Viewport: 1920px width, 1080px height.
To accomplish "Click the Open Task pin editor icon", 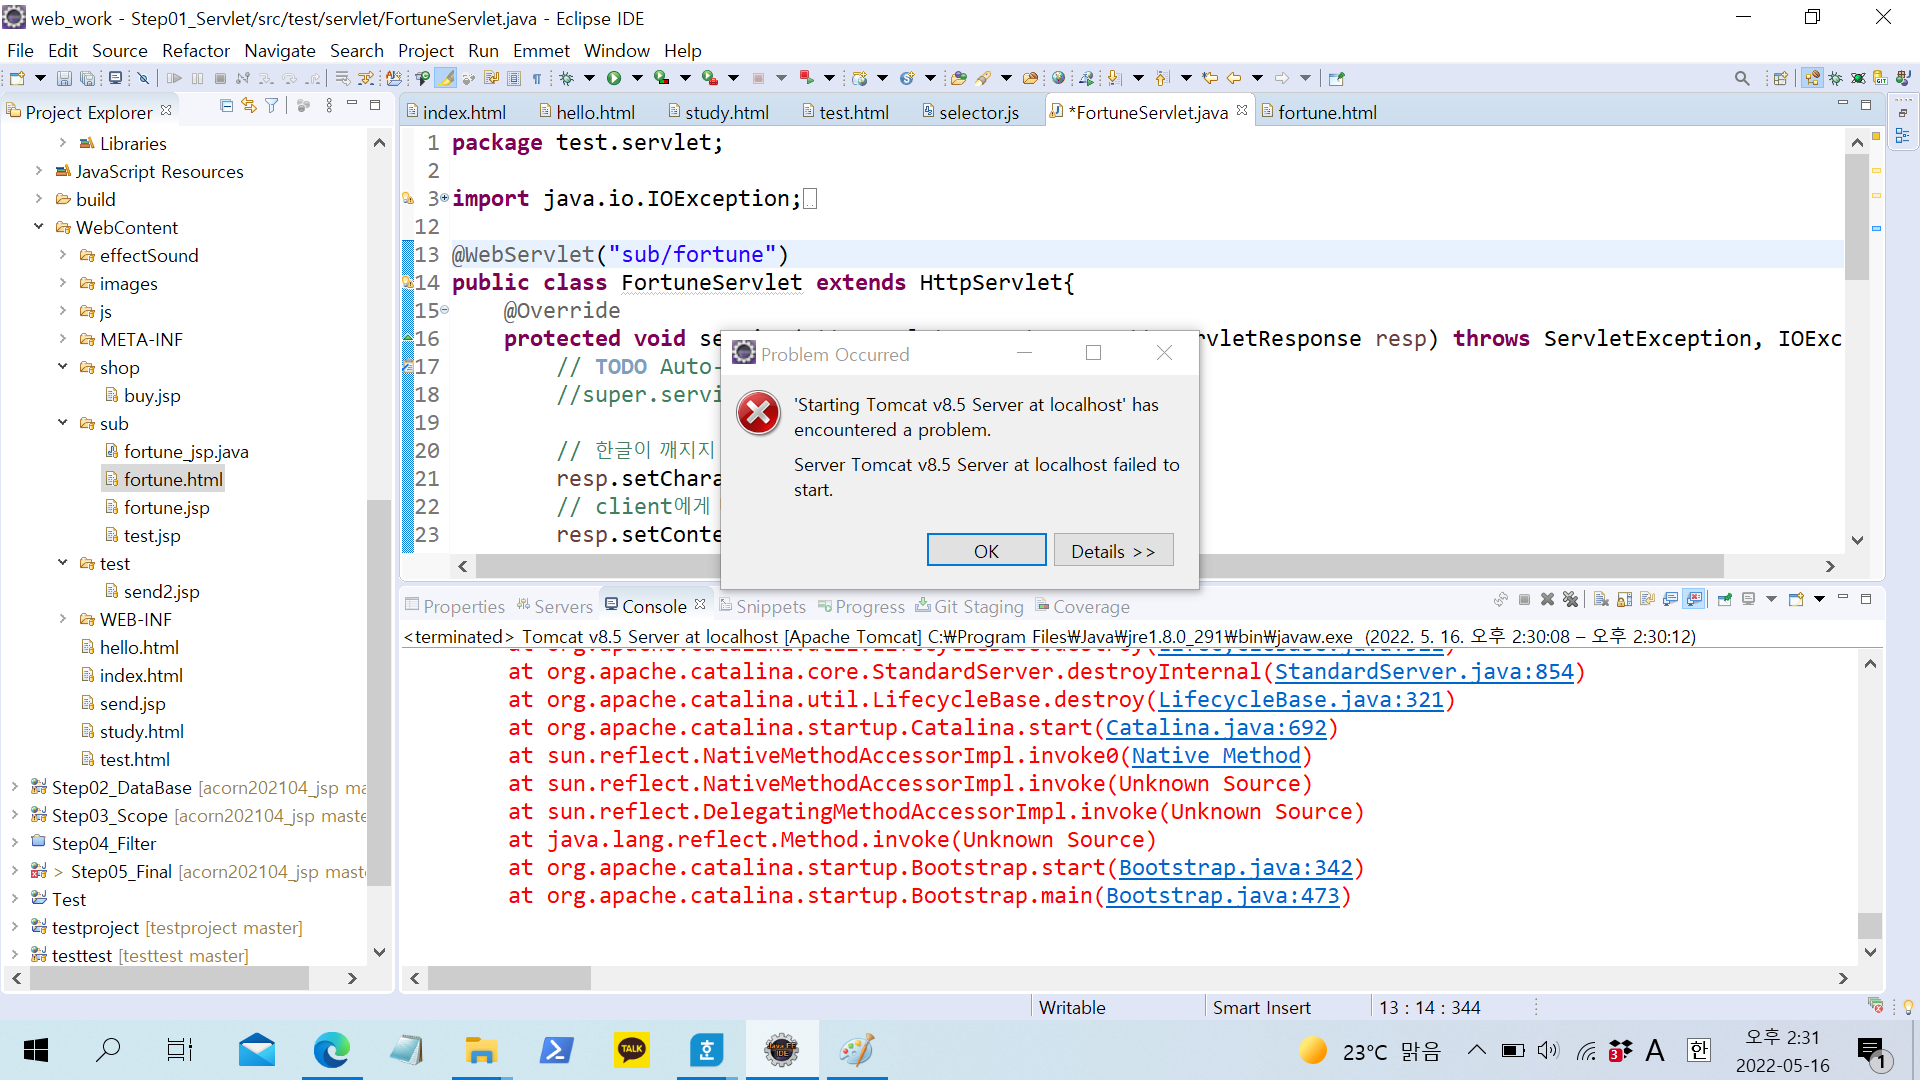I will (1337, 78).
